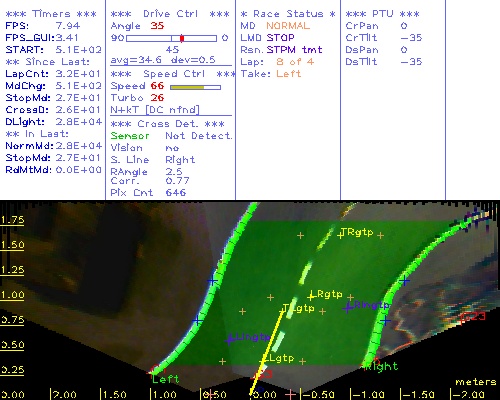Click the LMD STOP status text
The height and width of the screenshot is (400, 500).
(x=267, y=38)
